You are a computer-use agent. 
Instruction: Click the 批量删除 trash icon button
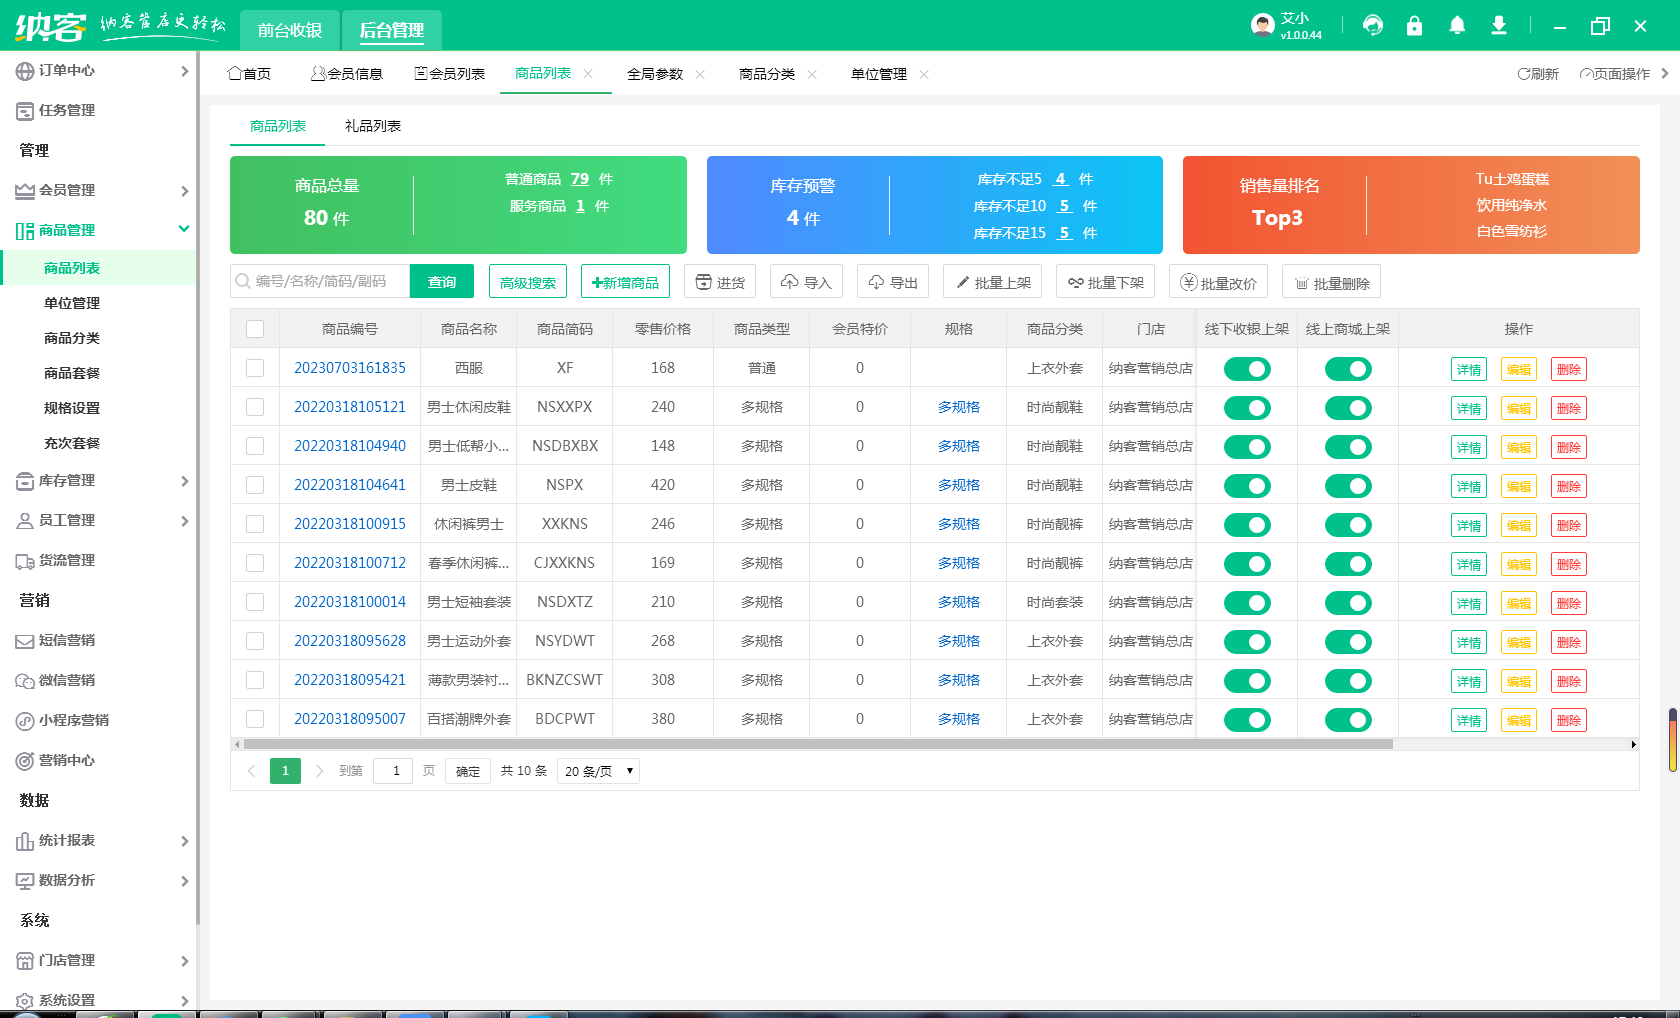(1331, 281)
